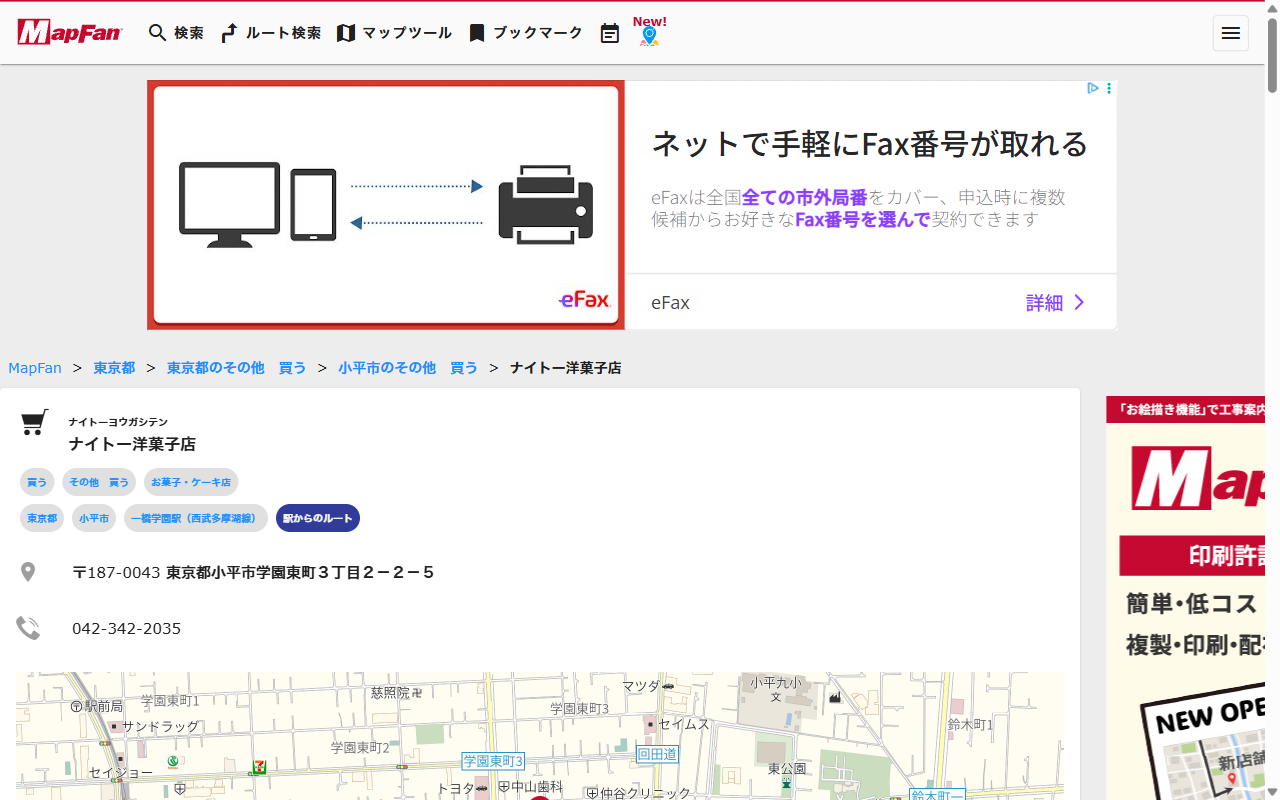Click 回田道 road label on map
Screen dimensions: 1280x800
(657, 754)
